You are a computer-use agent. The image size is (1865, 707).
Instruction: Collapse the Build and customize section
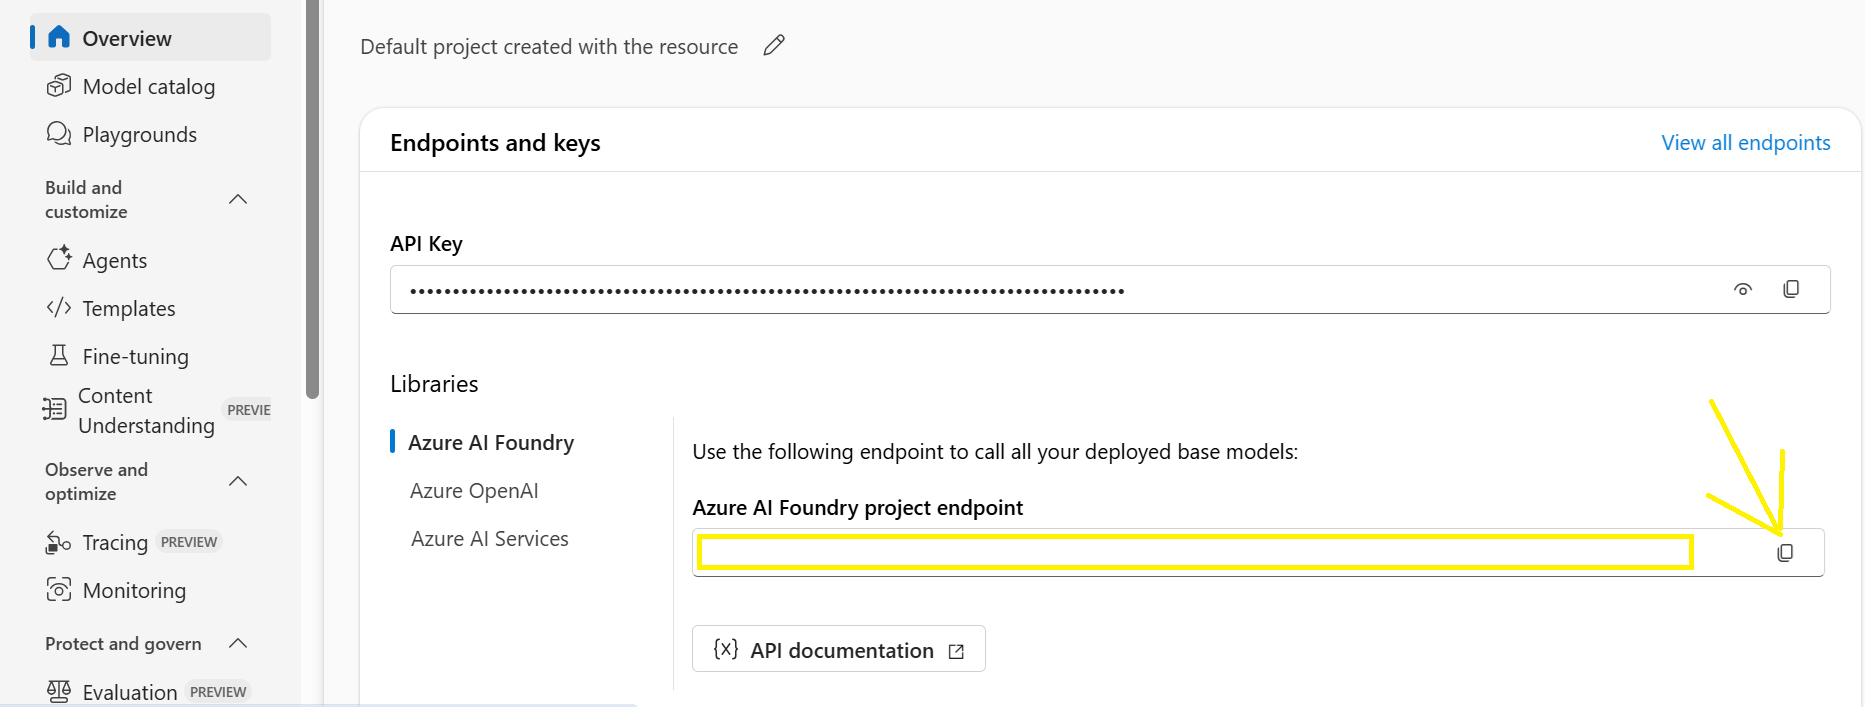(238, 199)
